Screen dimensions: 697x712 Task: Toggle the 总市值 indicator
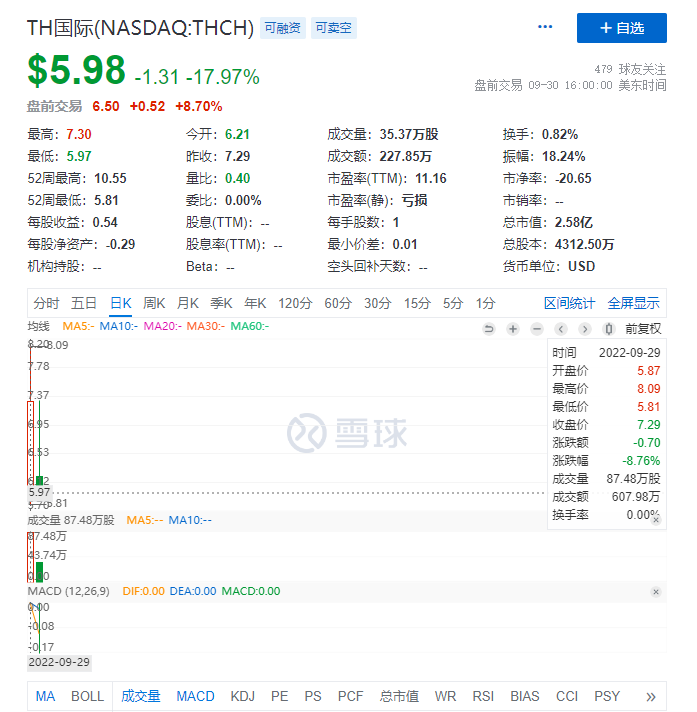399,696
